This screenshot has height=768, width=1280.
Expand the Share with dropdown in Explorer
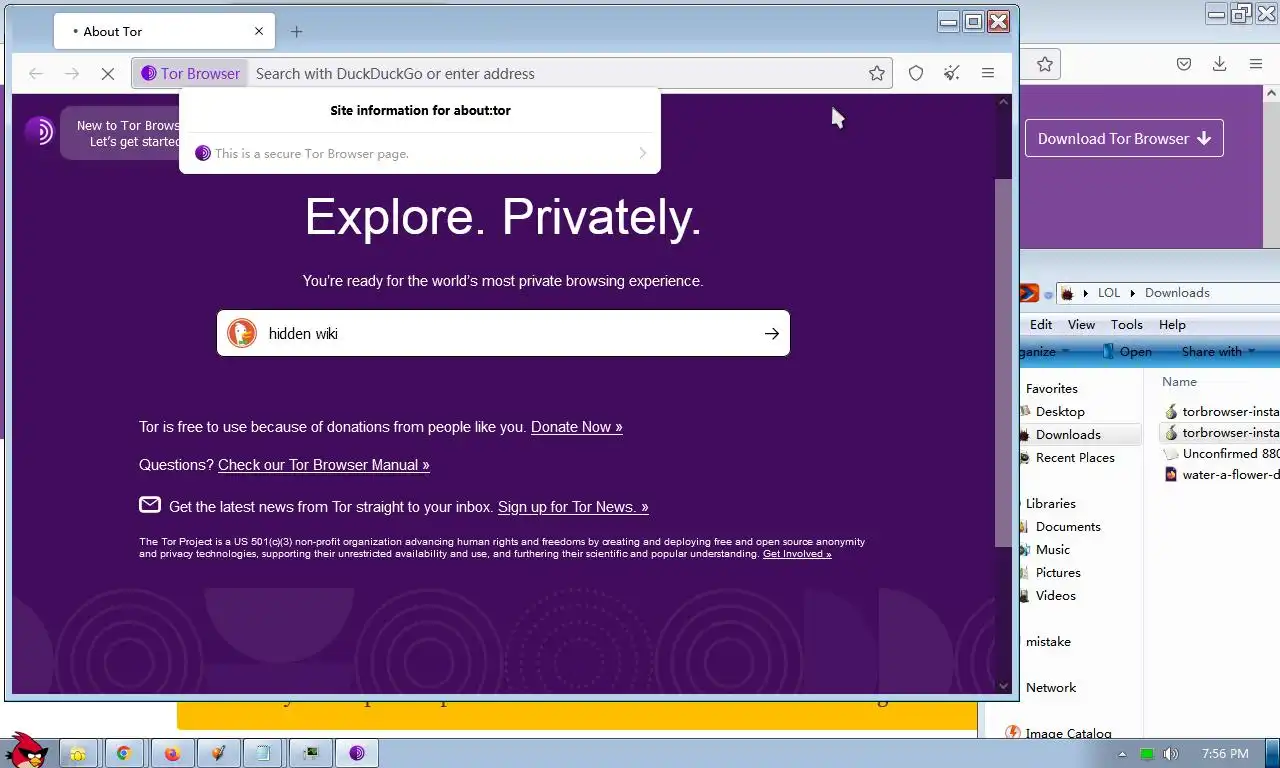[1218, 352]
